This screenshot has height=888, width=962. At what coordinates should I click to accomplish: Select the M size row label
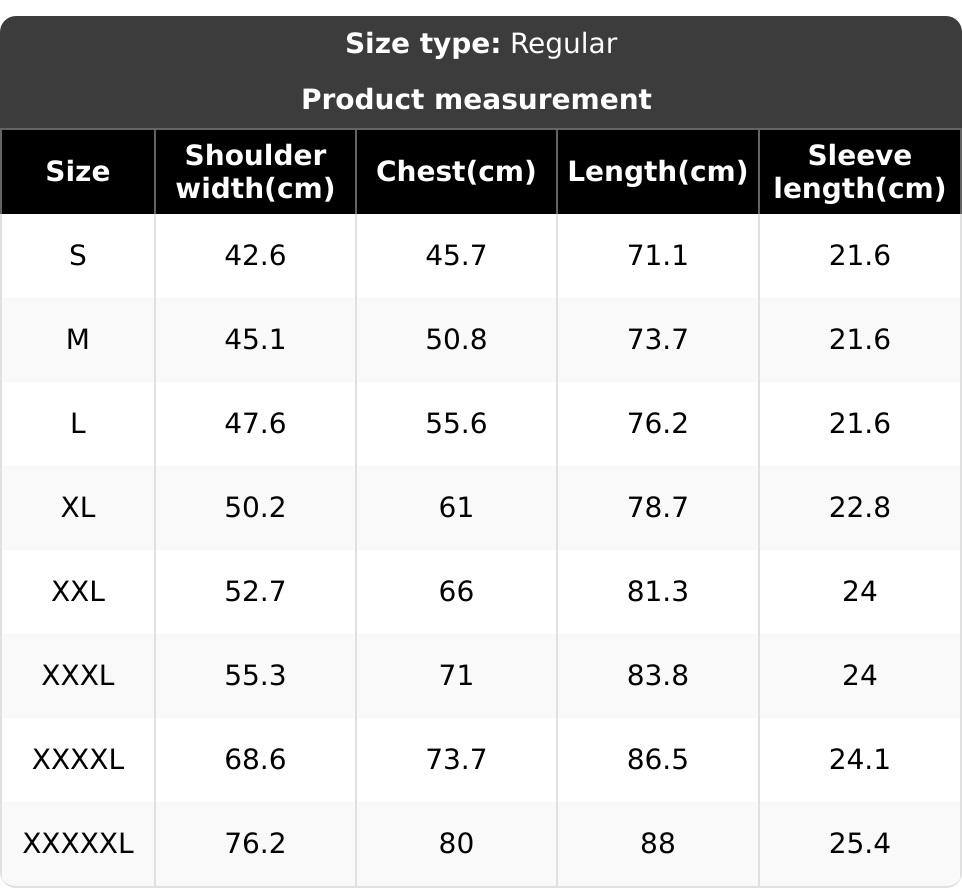[78, 340]
